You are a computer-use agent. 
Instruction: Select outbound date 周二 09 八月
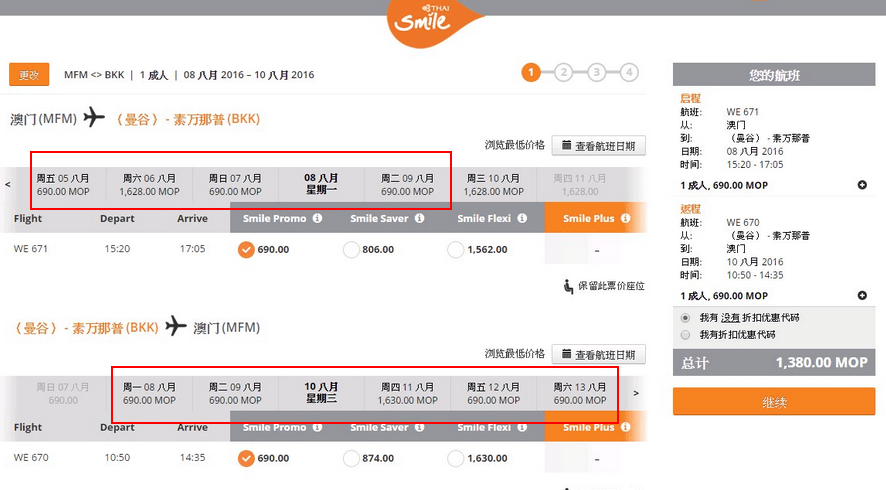[407, 185]
